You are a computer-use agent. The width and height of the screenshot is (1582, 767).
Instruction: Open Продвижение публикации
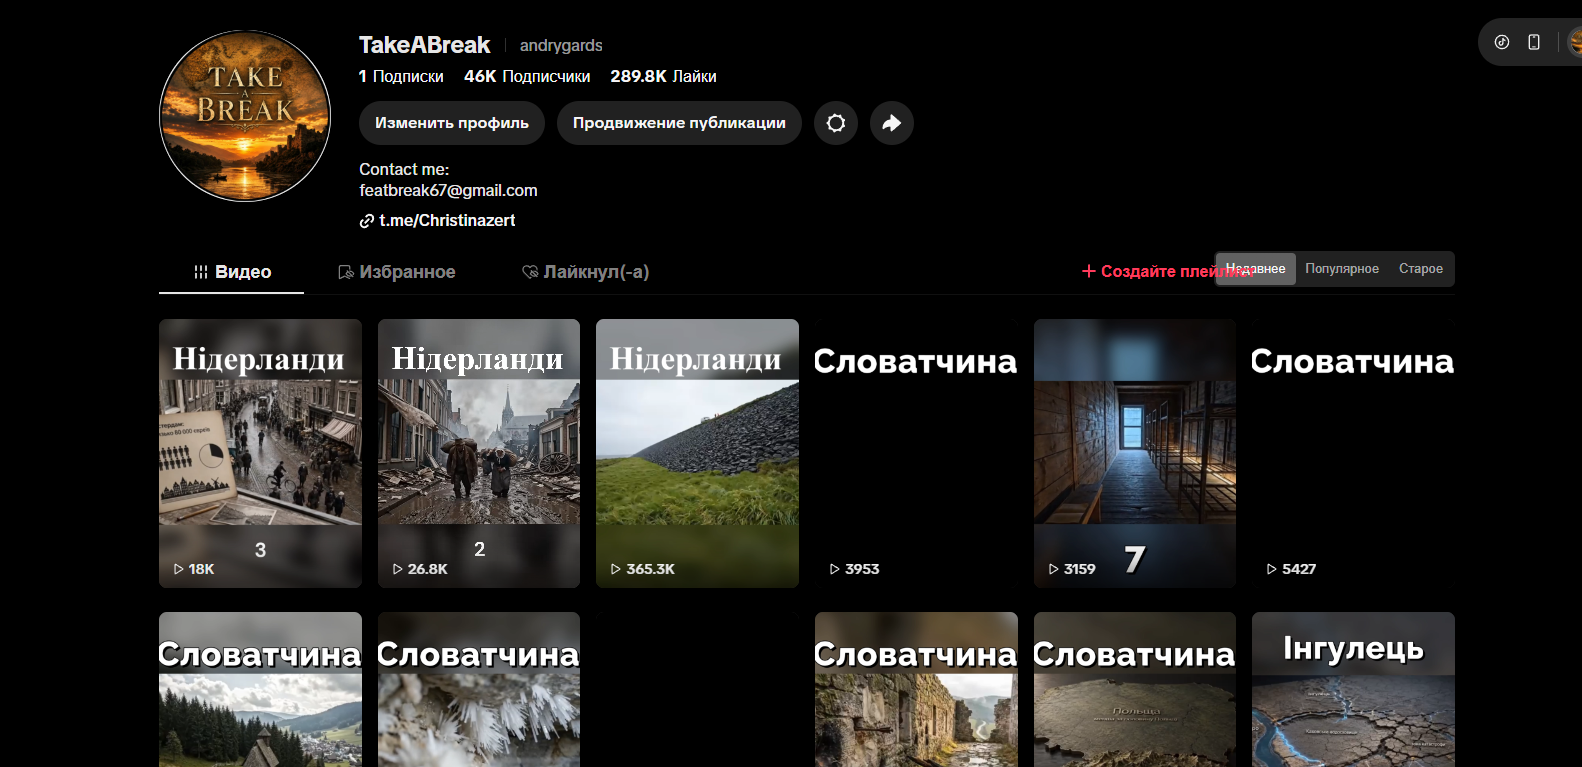[679, 123]
